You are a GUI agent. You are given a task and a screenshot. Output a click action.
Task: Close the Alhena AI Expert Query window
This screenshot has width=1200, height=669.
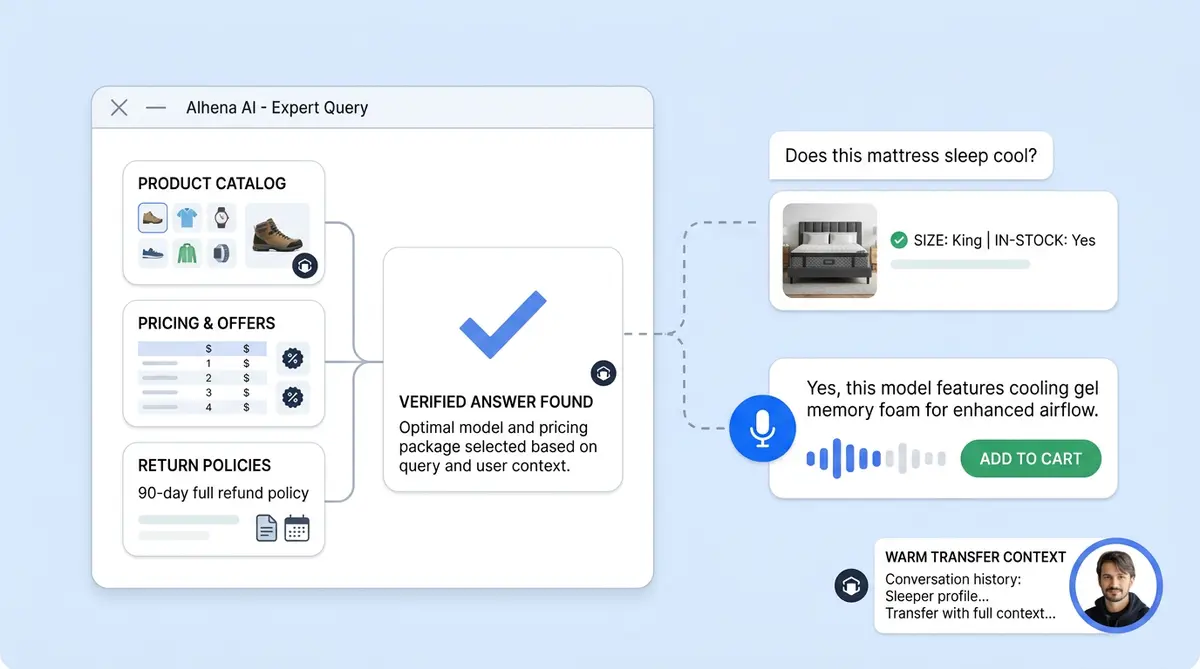click(x=119, y=108)
